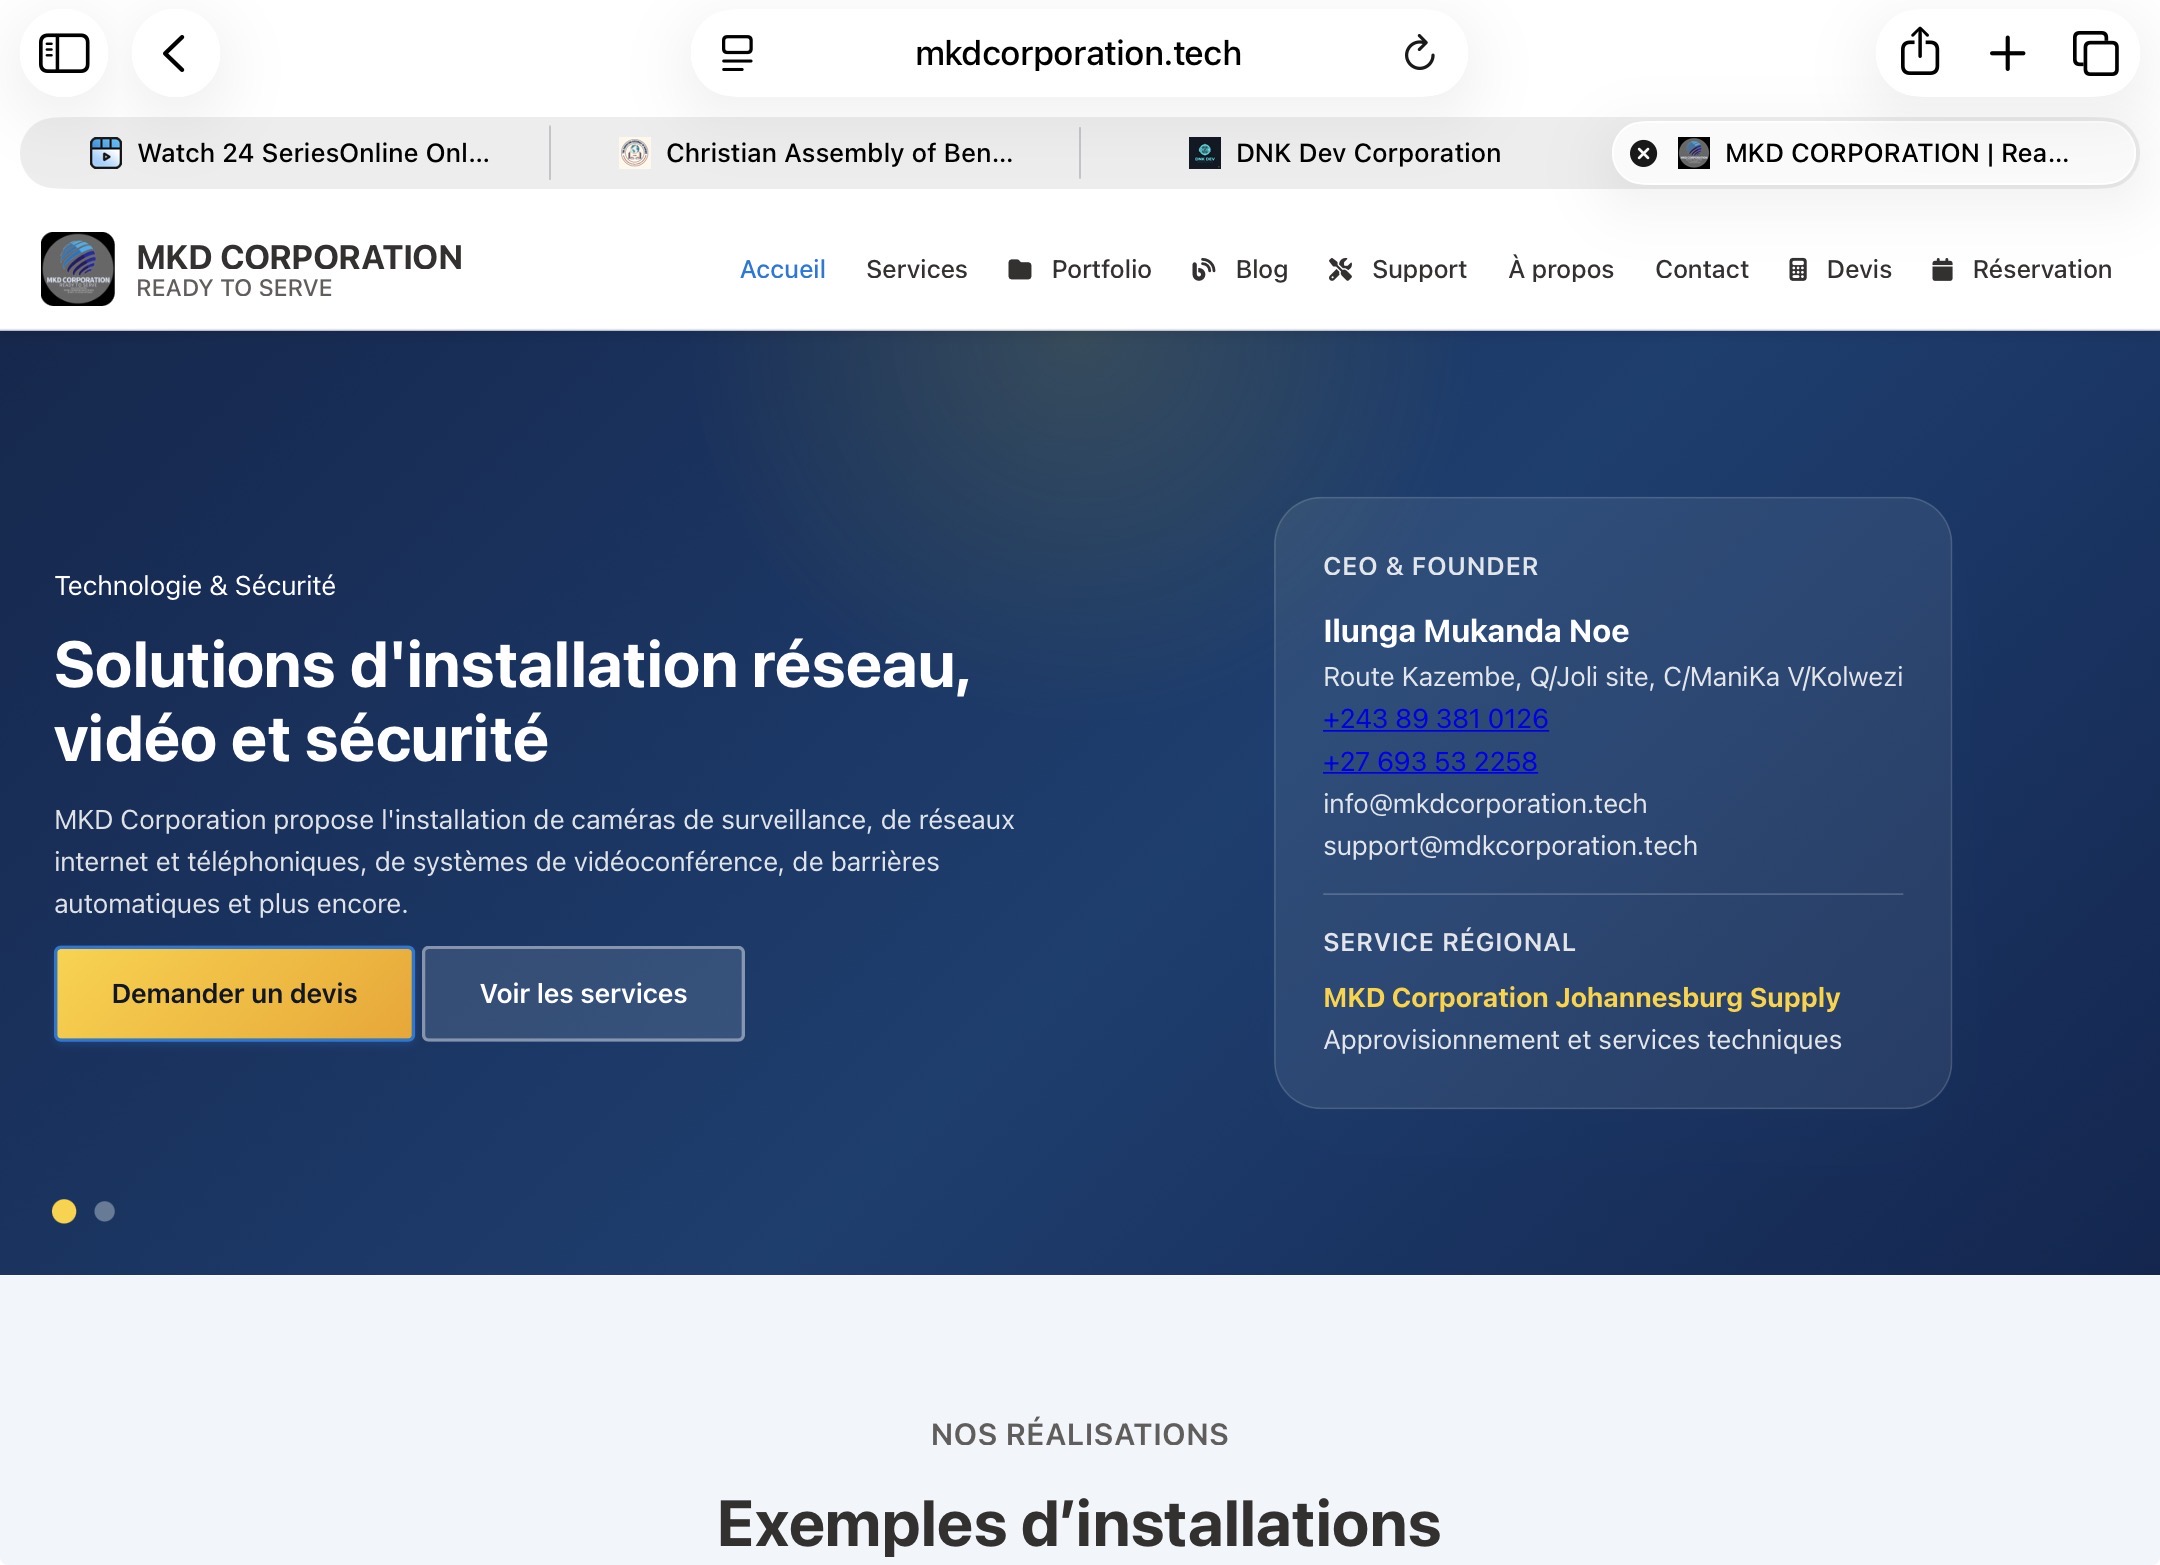Click the Demander un devis button
This screenshot has height=1565, width=2160.
[234, 993]
